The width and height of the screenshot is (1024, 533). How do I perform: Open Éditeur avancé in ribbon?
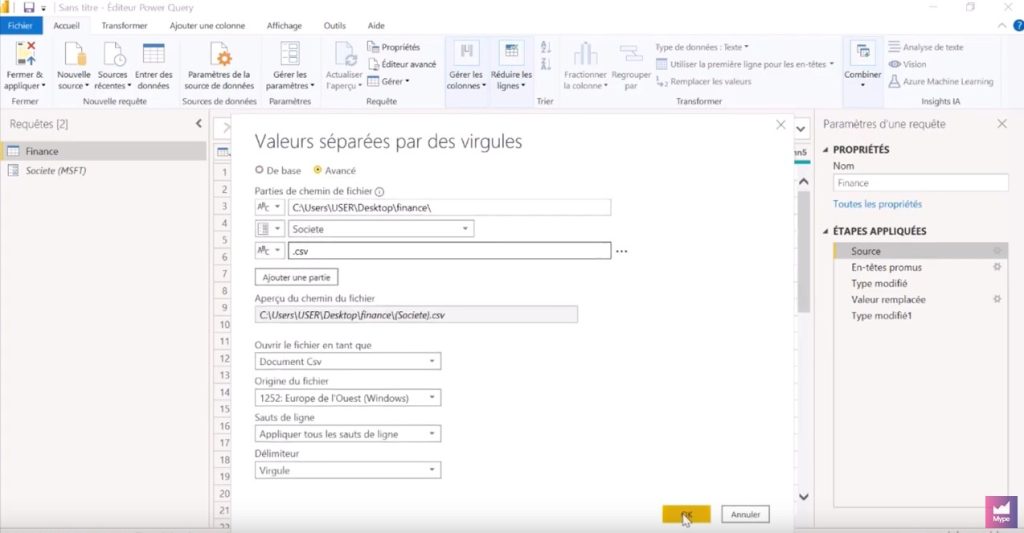click(x=402, y=64)
